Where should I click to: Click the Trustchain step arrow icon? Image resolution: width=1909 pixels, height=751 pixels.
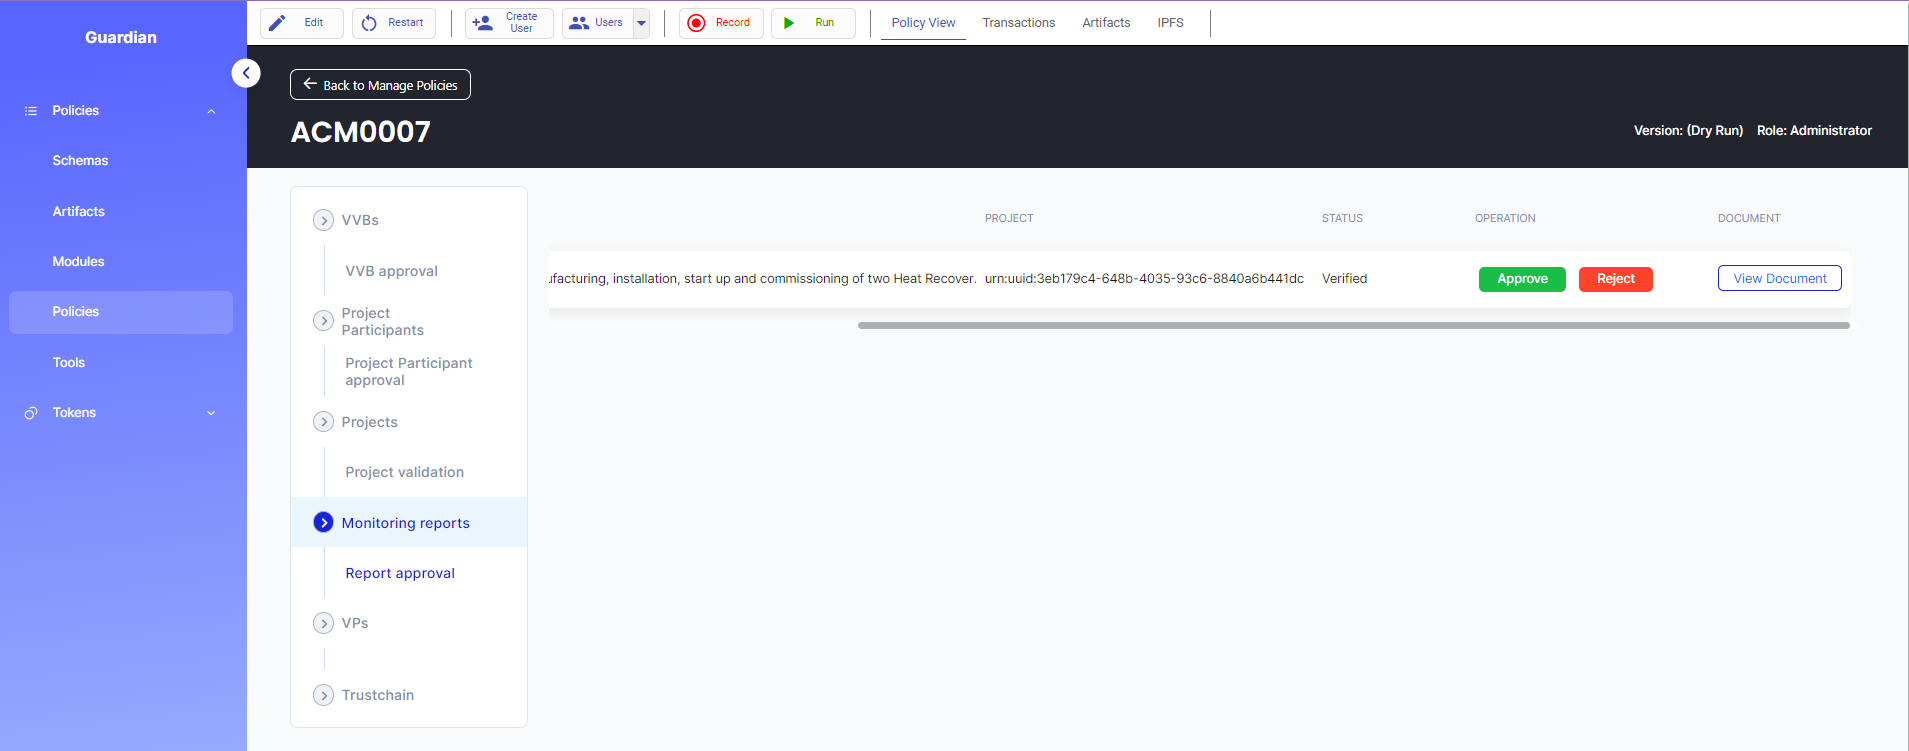click(323, 695)
